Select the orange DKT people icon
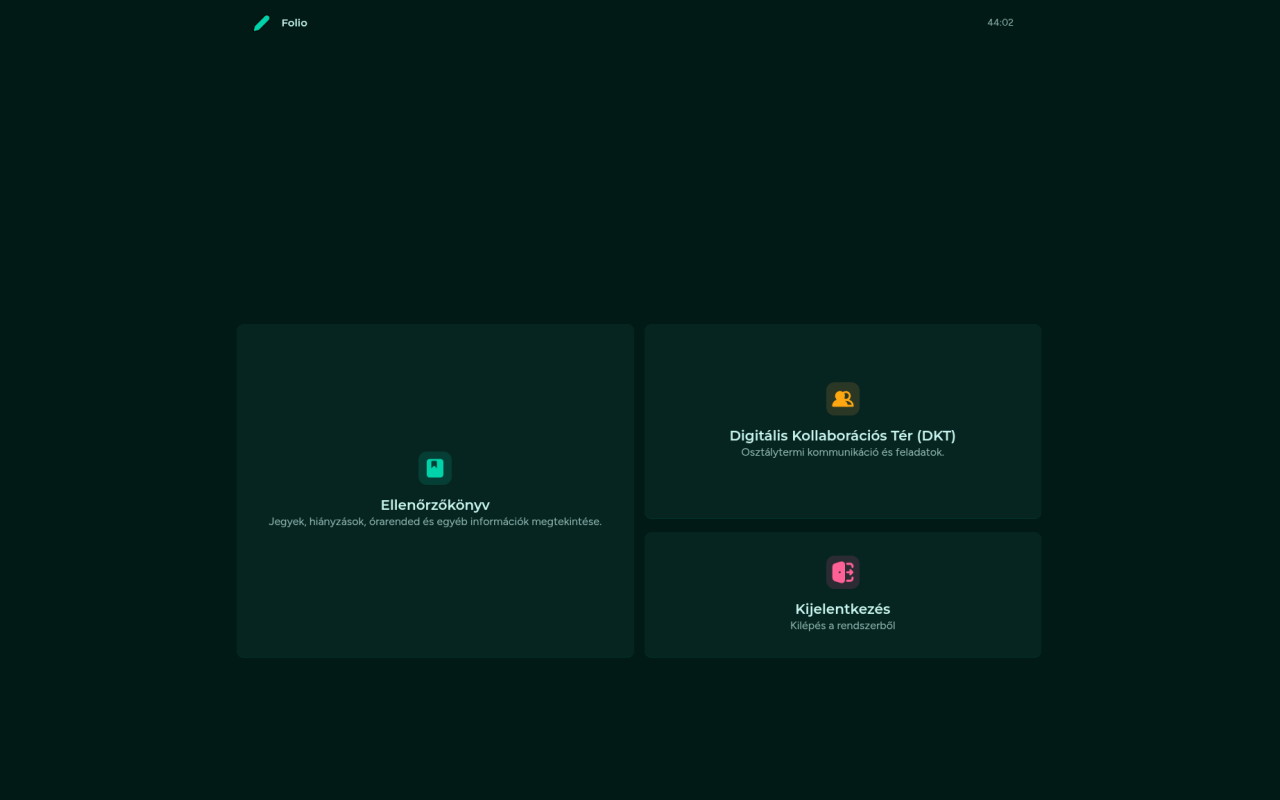 click(x=843, y=399)
